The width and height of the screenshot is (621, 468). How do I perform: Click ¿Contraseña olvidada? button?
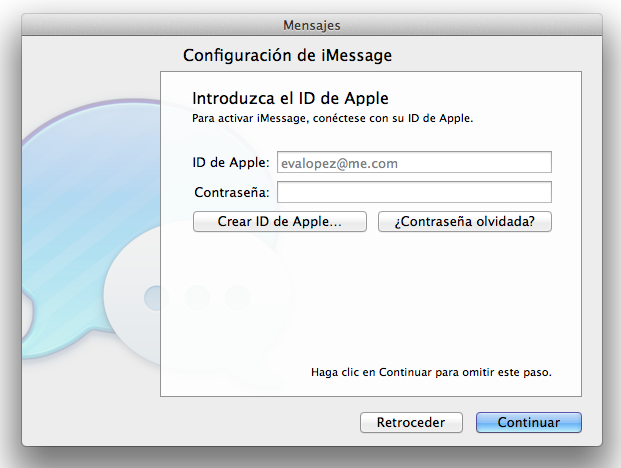click(465, 221)
